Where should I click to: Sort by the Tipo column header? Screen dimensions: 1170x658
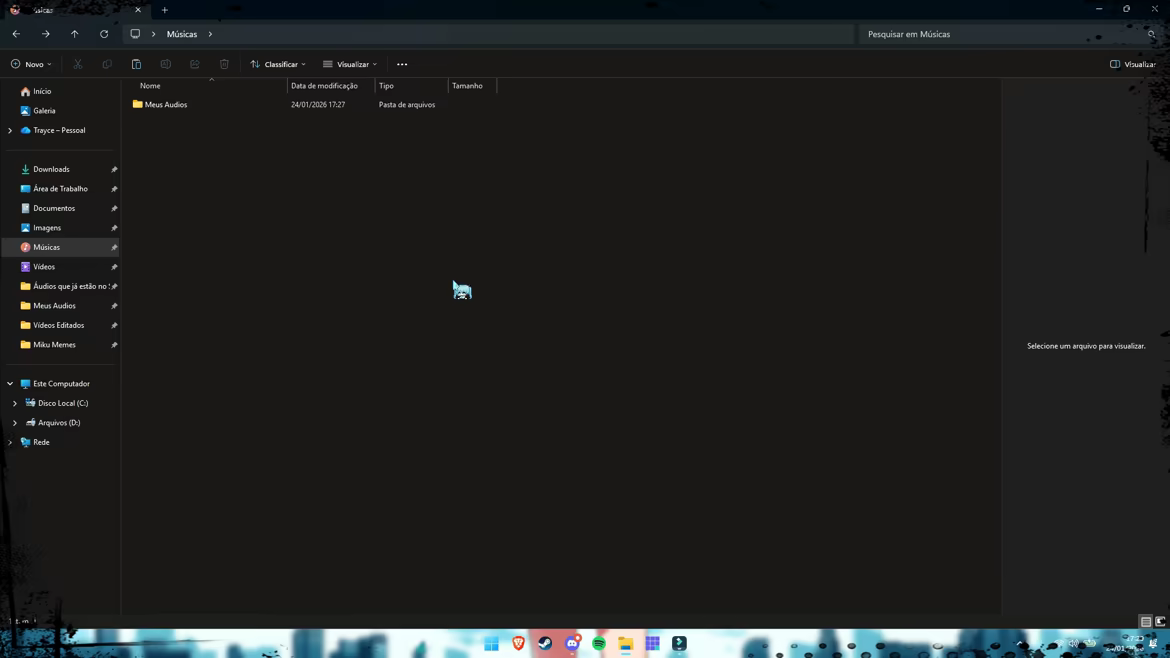pos(411,86)
